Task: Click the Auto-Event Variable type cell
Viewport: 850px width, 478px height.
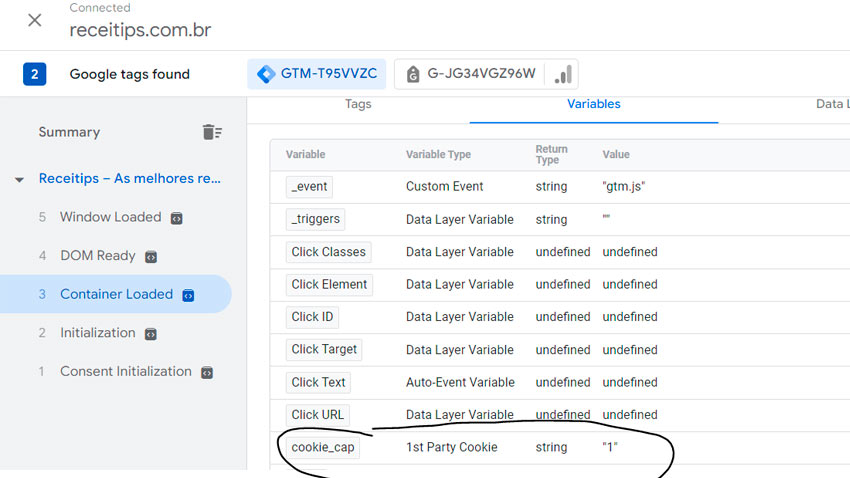Action: click(460, 382)
